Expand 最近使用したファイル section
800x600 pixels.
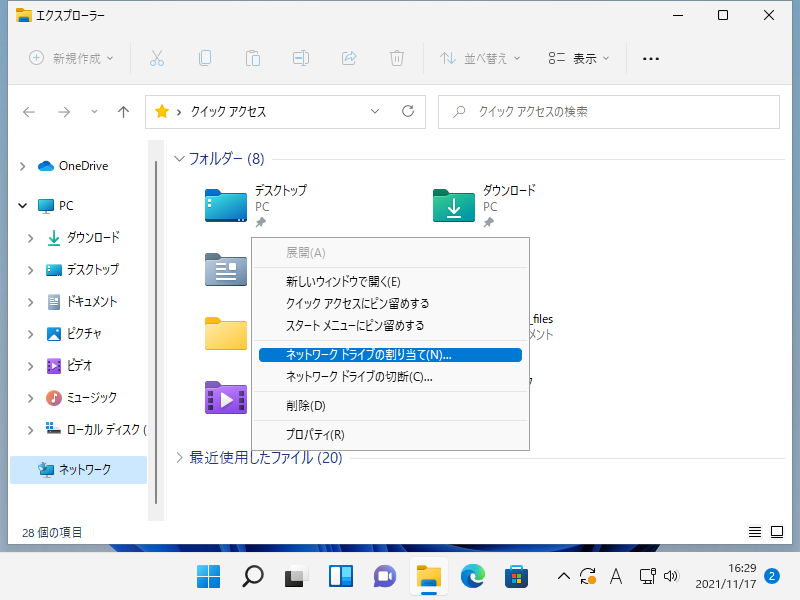point(180,458)
